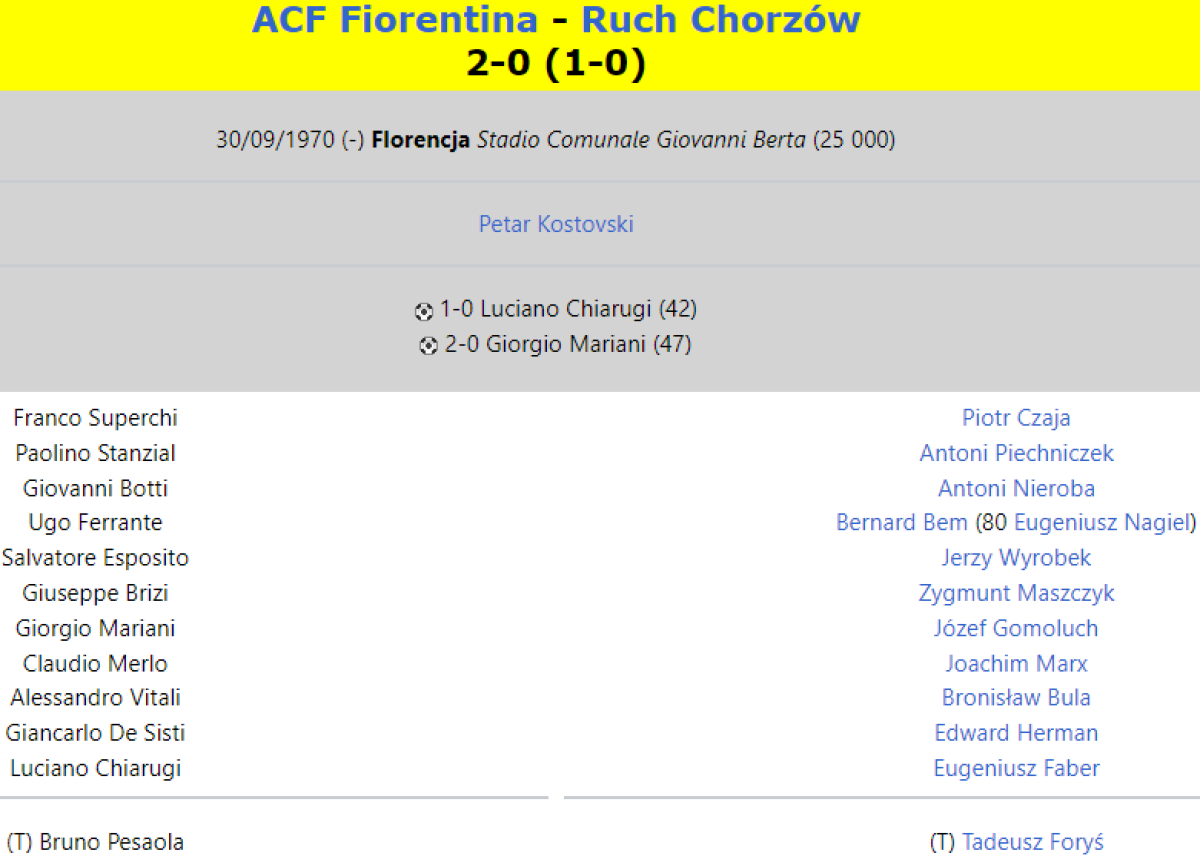Go to Edward Herman's profile
The width and height of the screenshot is (1200, 856).
1016,732
